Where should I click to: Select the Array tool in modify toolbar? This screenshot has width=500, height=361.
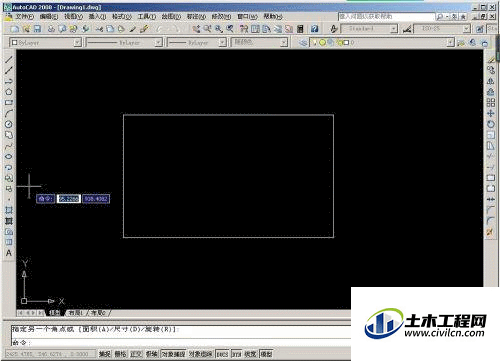[x=491, y=102]
